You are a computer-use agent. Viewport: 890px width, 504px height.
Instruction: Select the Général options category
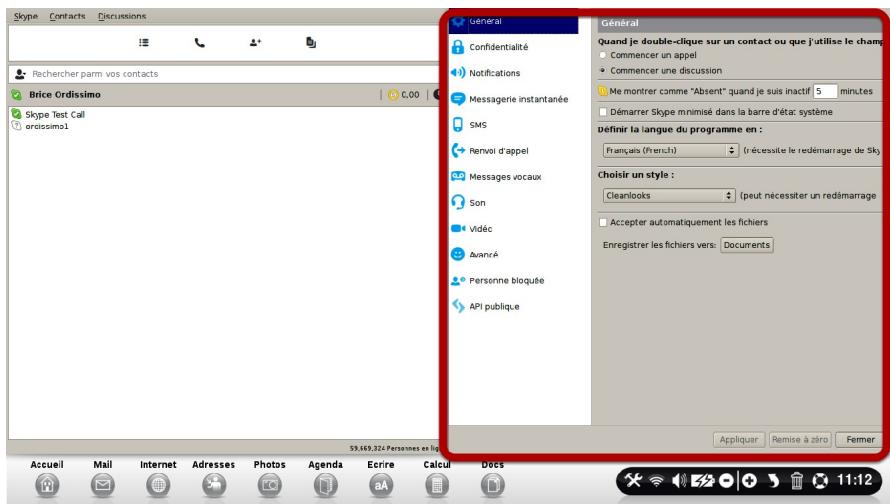514,23
